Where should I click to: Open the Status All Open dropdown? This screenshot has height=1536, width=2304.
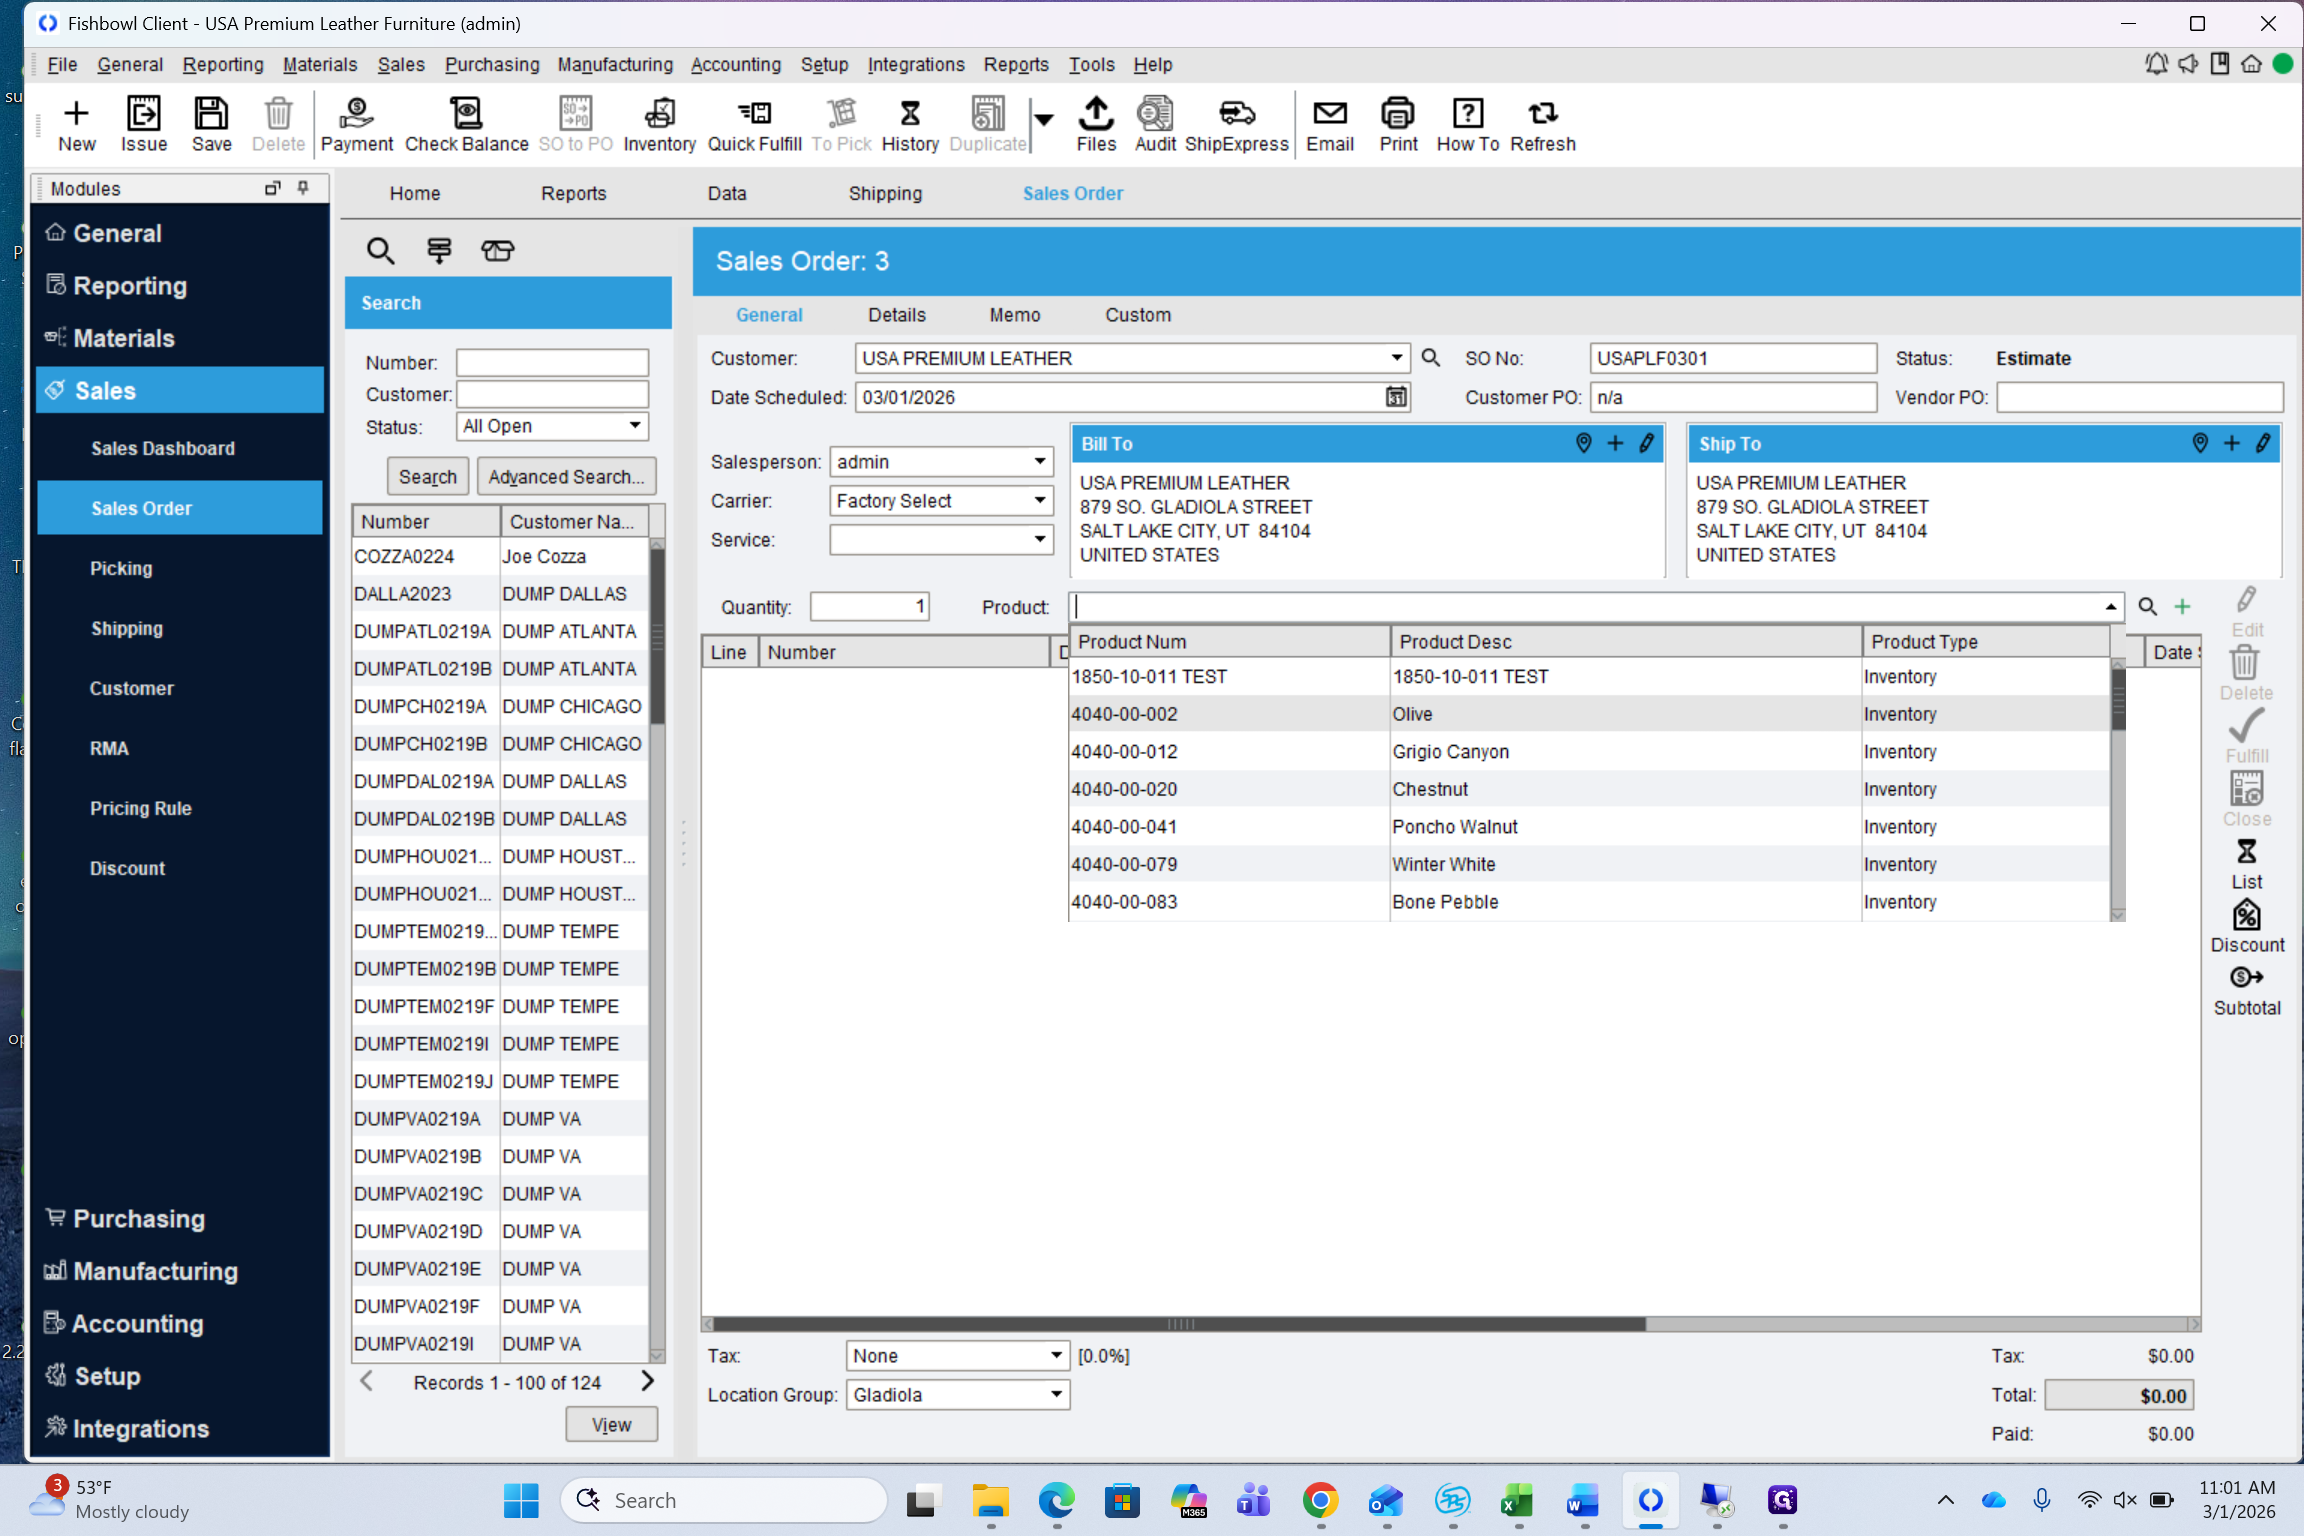(635, 426)
